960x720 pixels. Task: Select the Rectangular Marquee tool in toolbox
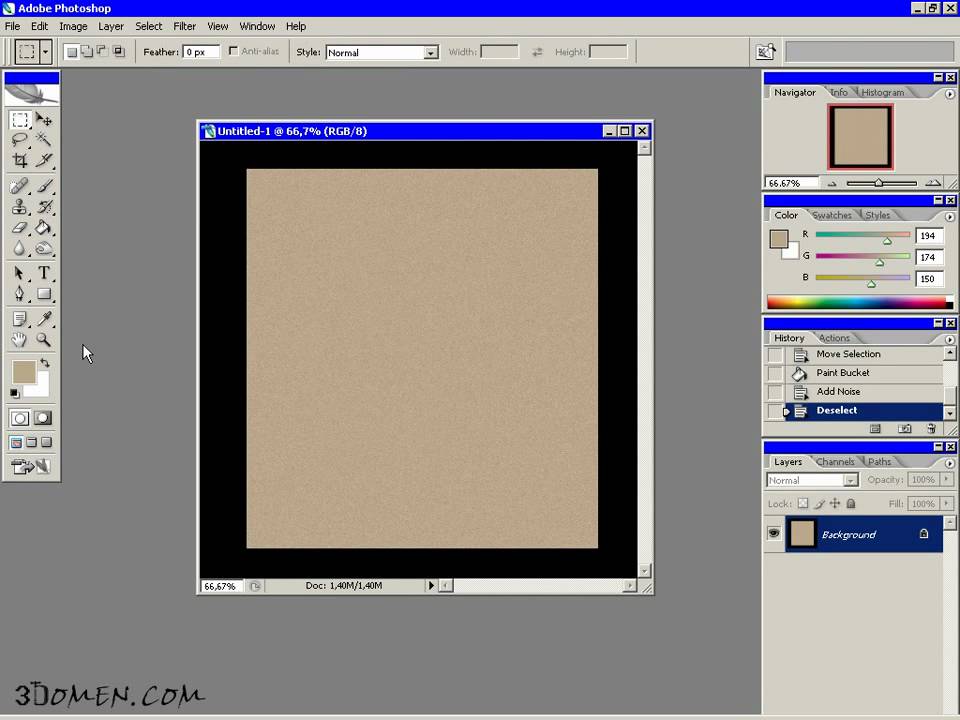click(20, 119)
